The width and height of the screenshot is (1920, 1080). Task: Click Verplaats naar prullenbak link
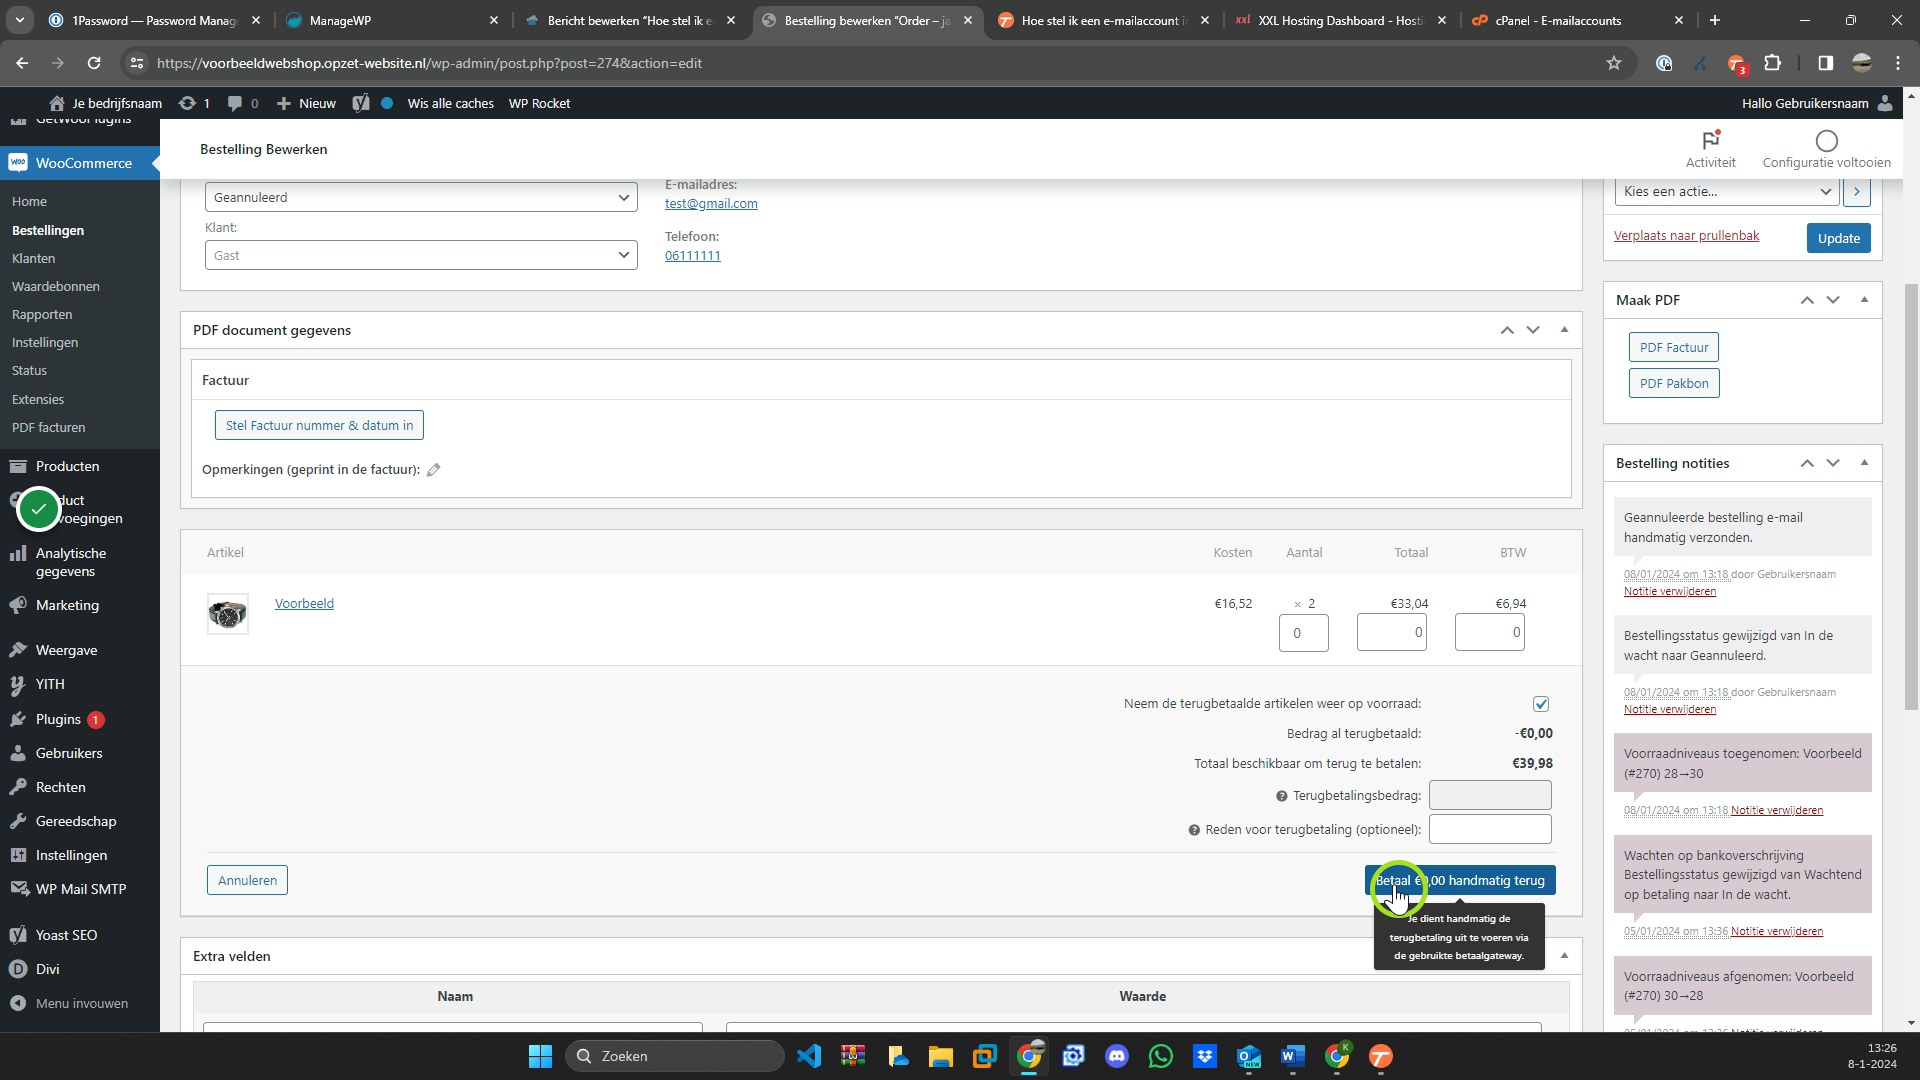(1686, 236)
